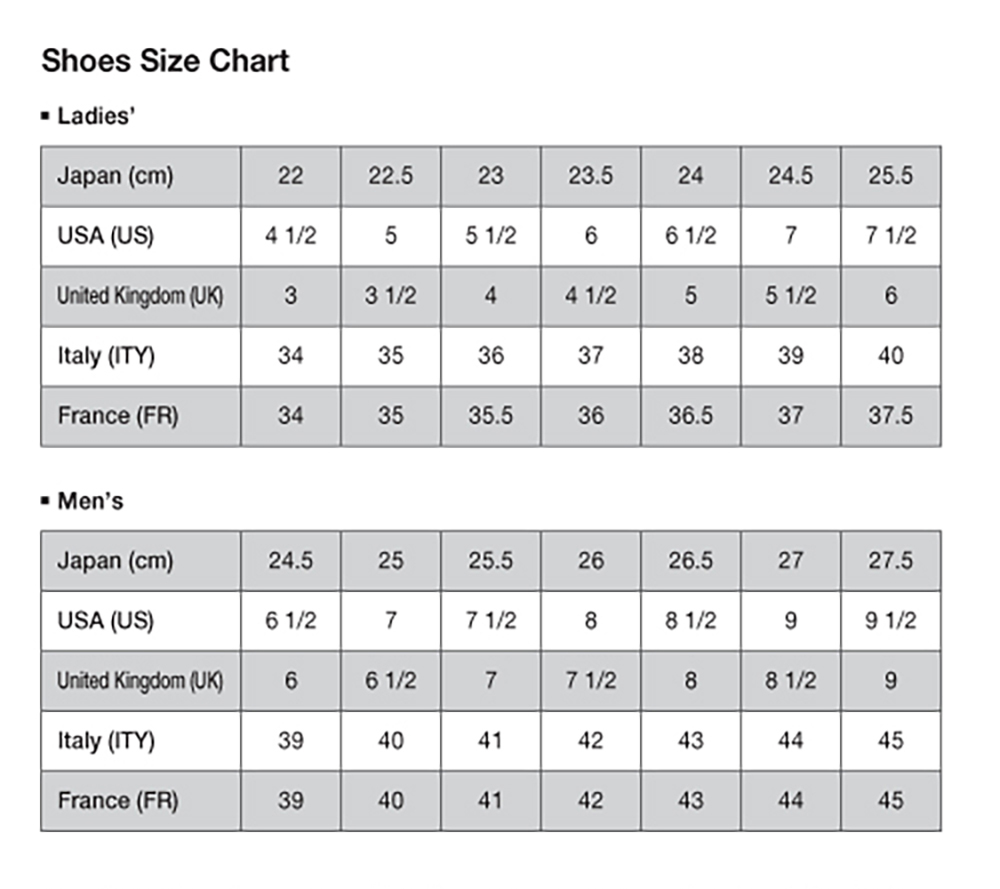The image size is (1000, 889).
Task: Click the Ladies' France (FR) row header
Action: pyautogui.click(x=141, y=416)
